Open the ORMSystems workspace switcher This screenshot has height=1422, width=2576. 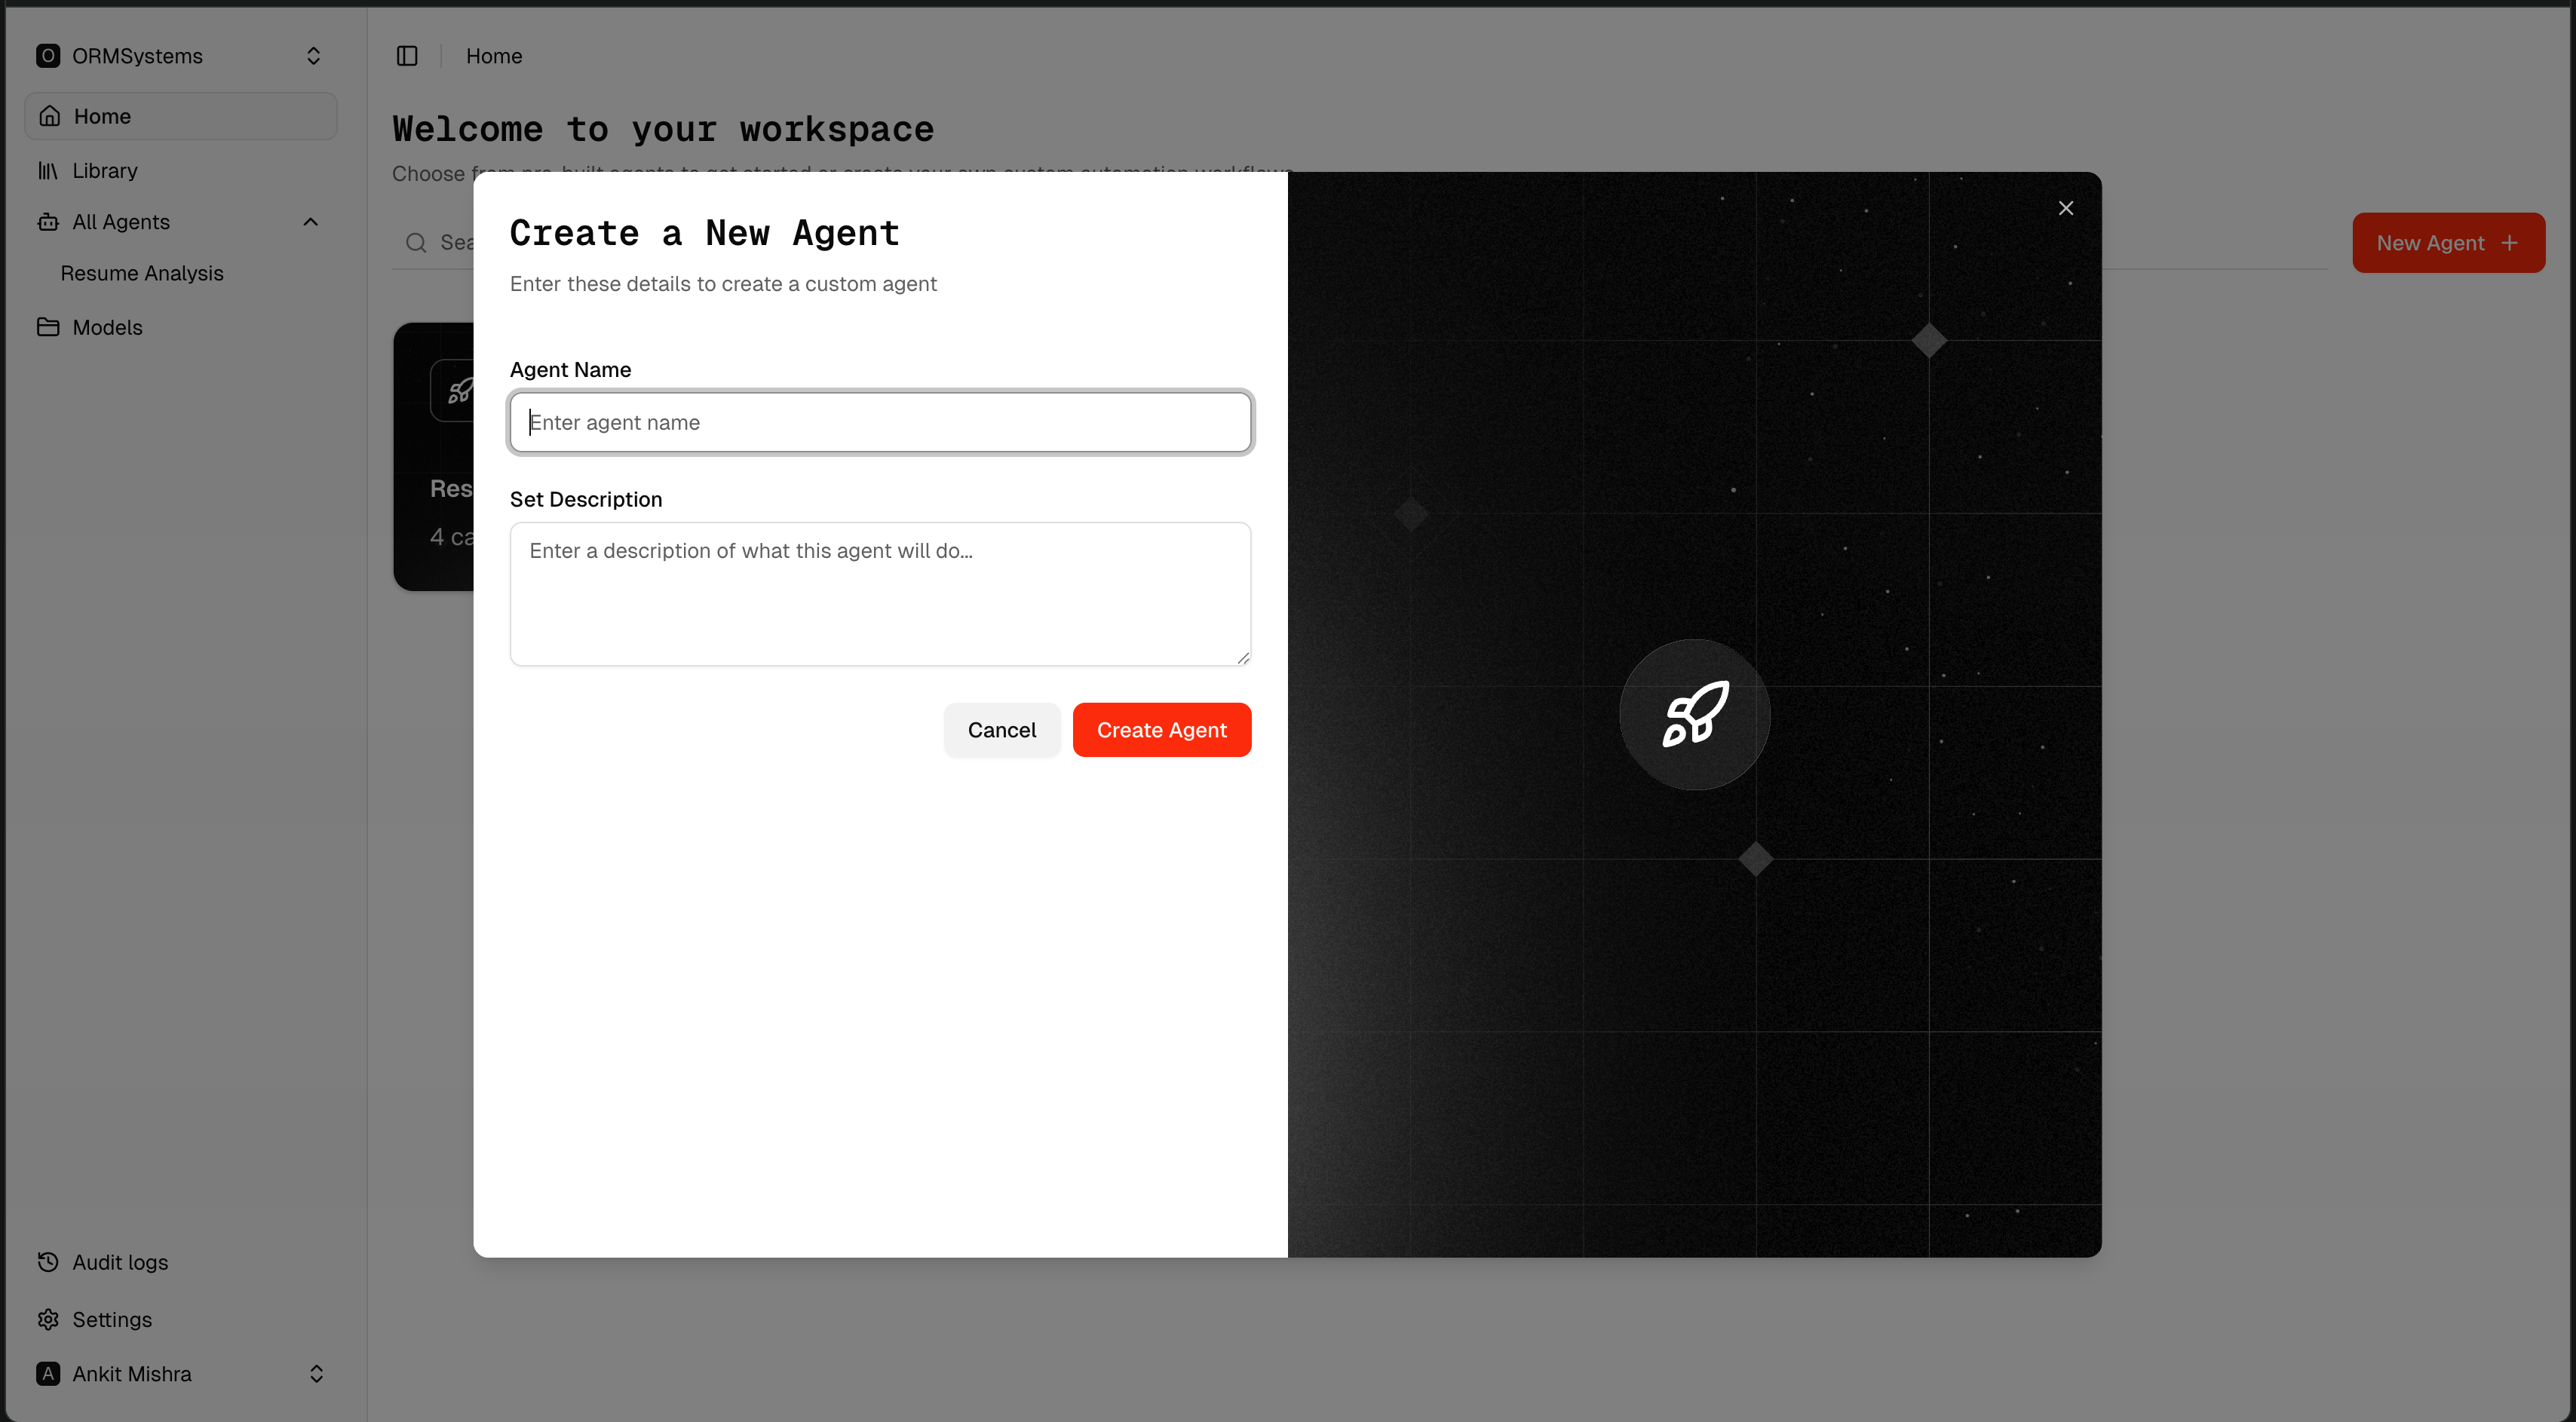click(180, 56)
